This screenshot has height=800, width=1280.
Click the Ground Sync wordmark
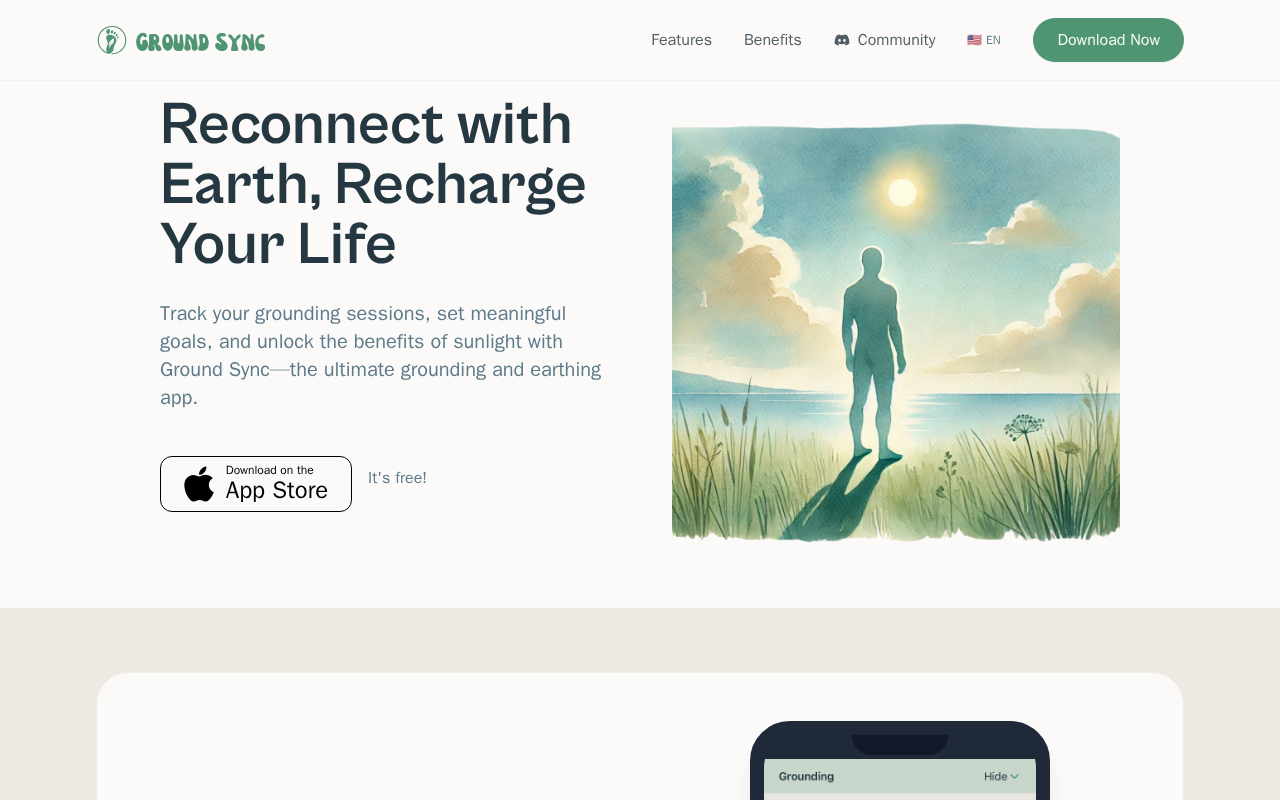[x=200, y=41]
